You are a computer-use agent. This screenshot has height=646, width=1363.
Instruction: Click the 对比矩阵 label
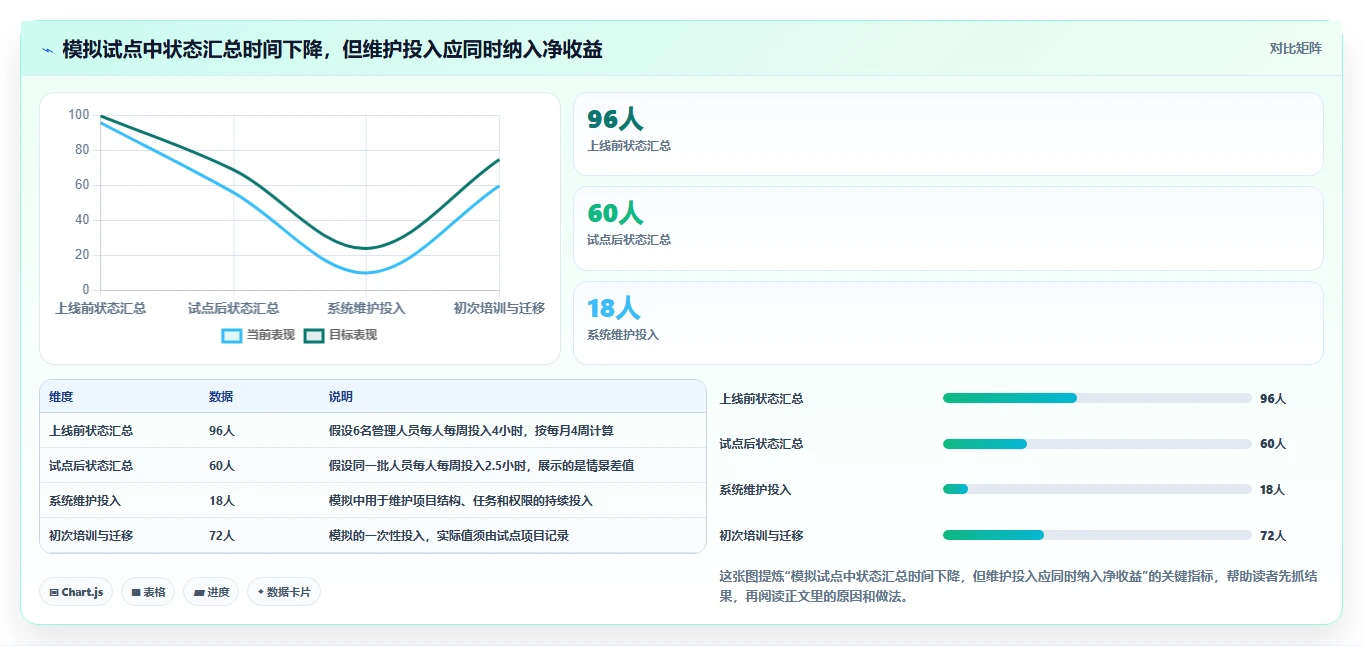pos(1296,48)
